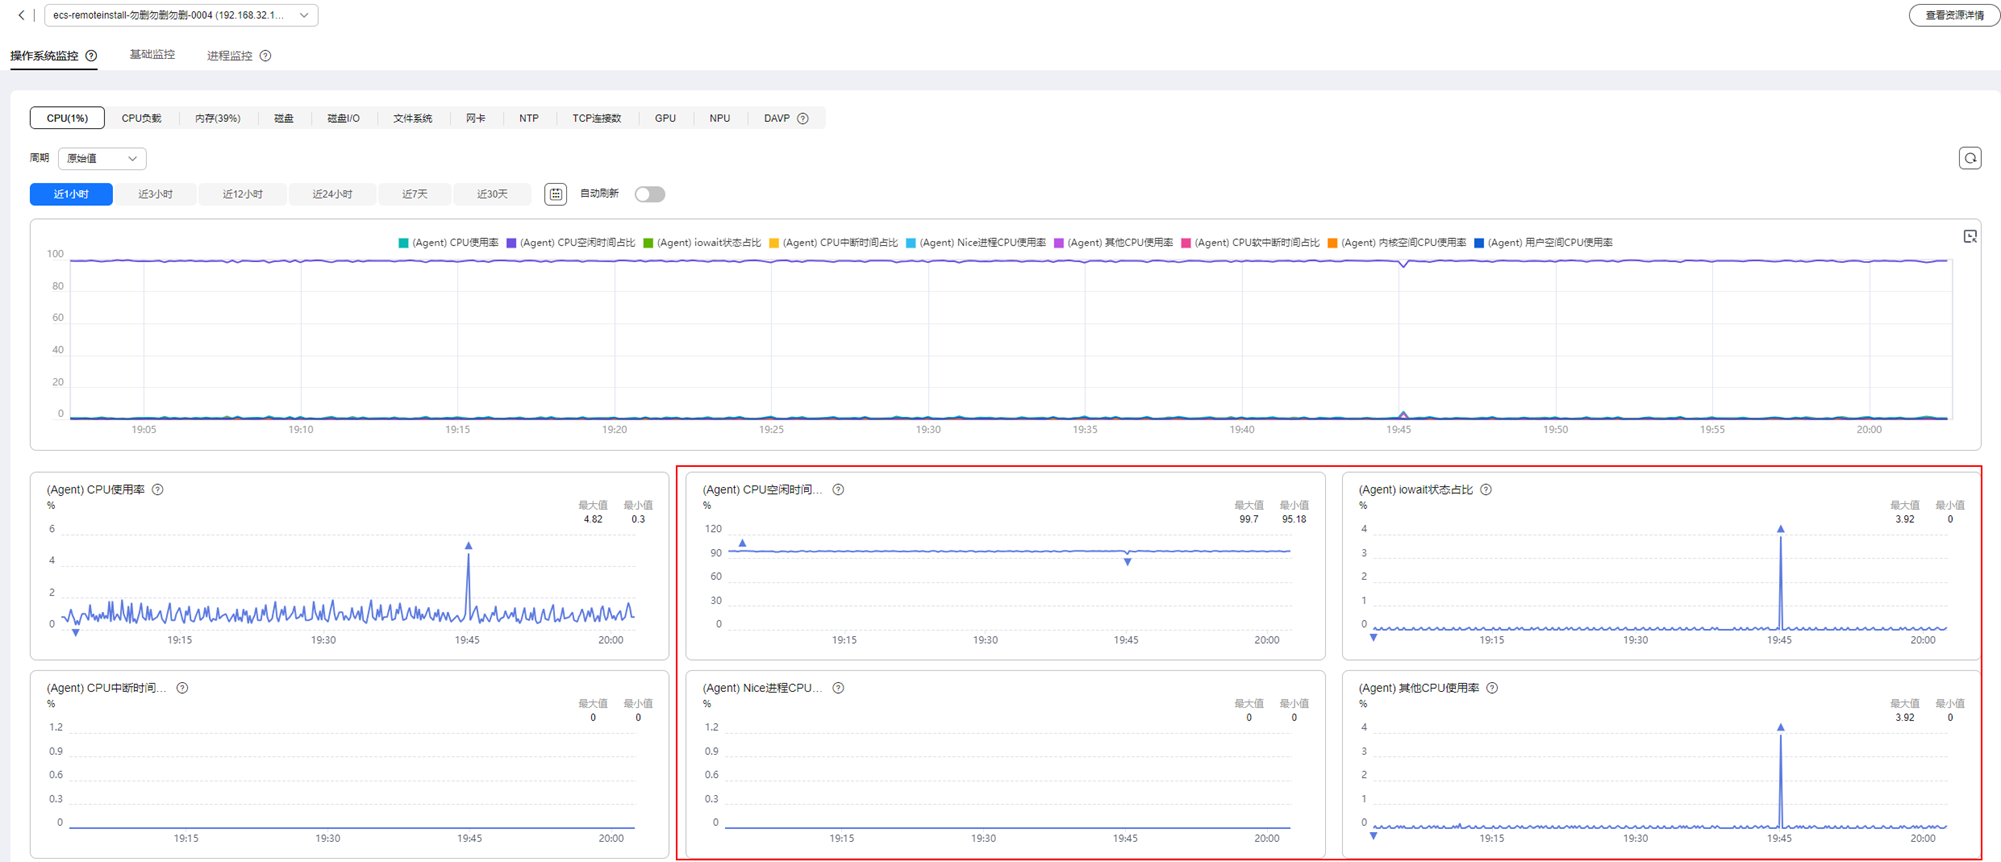The height and width of the screenshot is (862, 2001).
Task: Click the 99.7 maximum value of CPU空闲时间
Action: click(1249, 520)
